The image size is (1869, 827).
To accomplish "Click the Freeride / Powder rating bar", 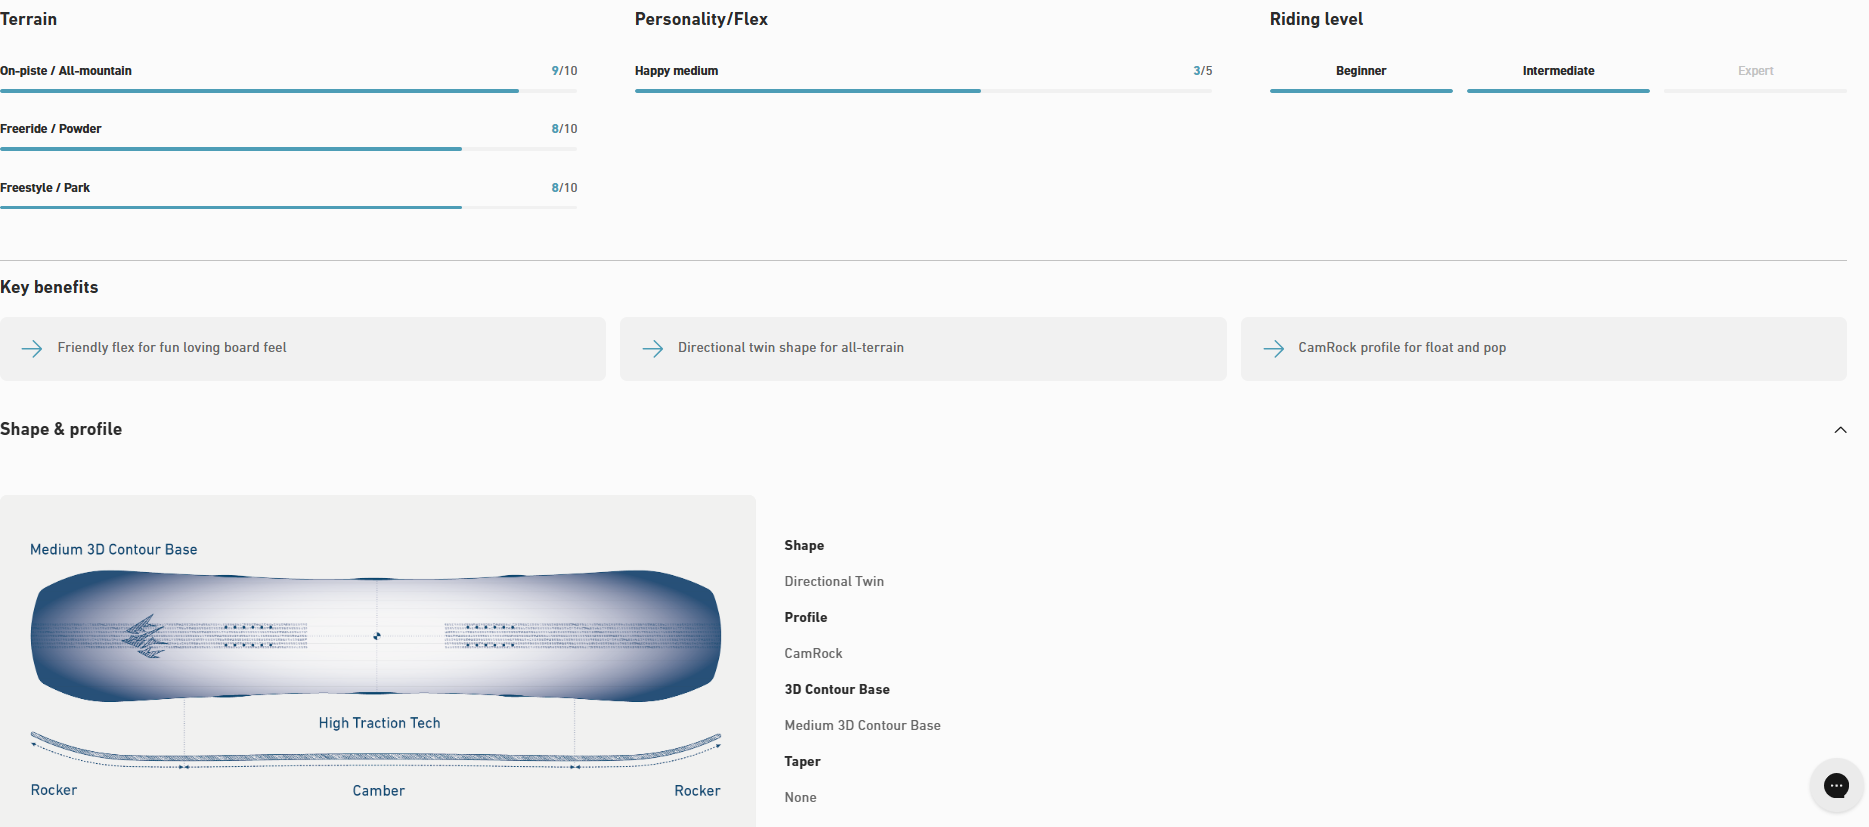I will [x=288, y=149].
